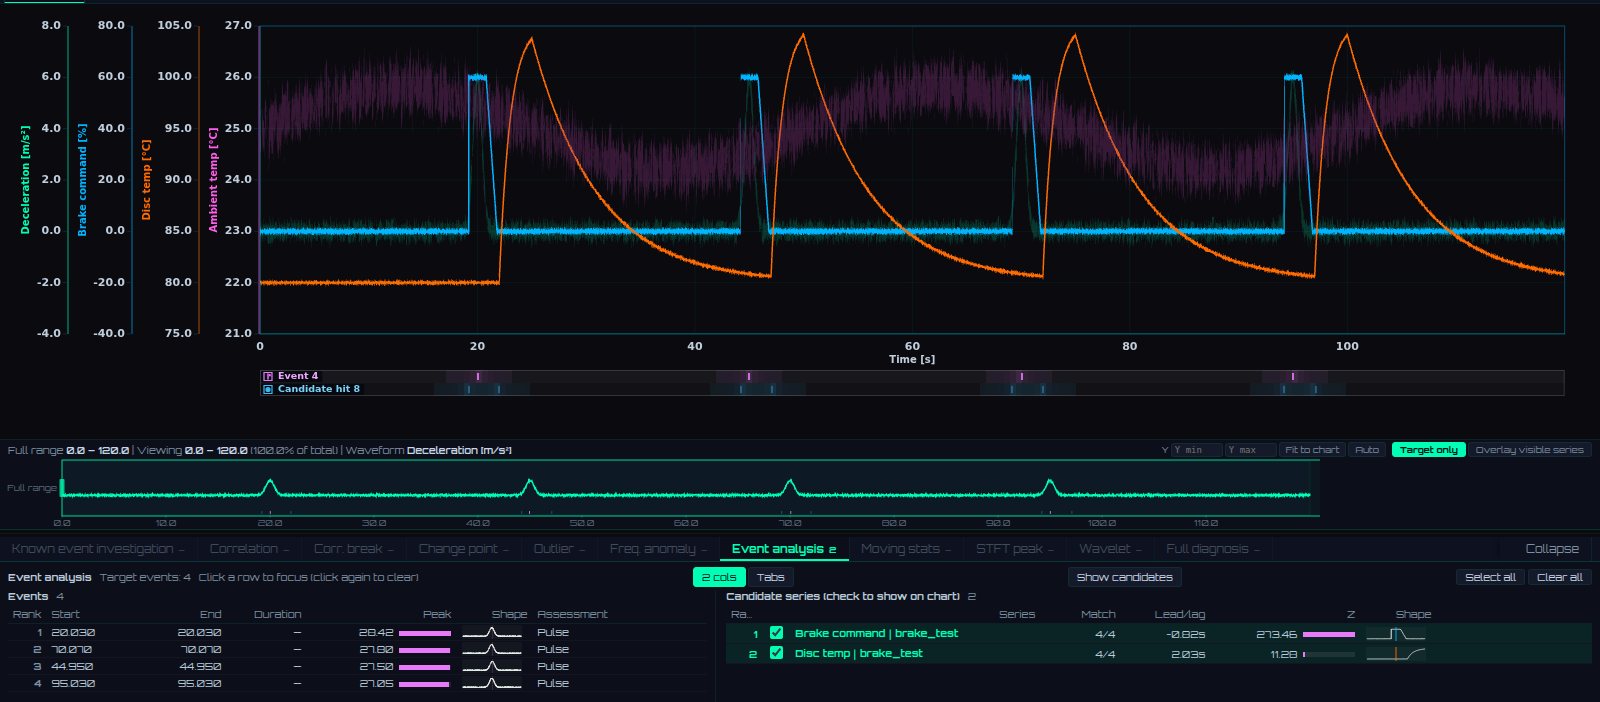Screen dimensions: 1600x702
Task: Open the Known event investigation tab
Action: click(x=98, y=549)
